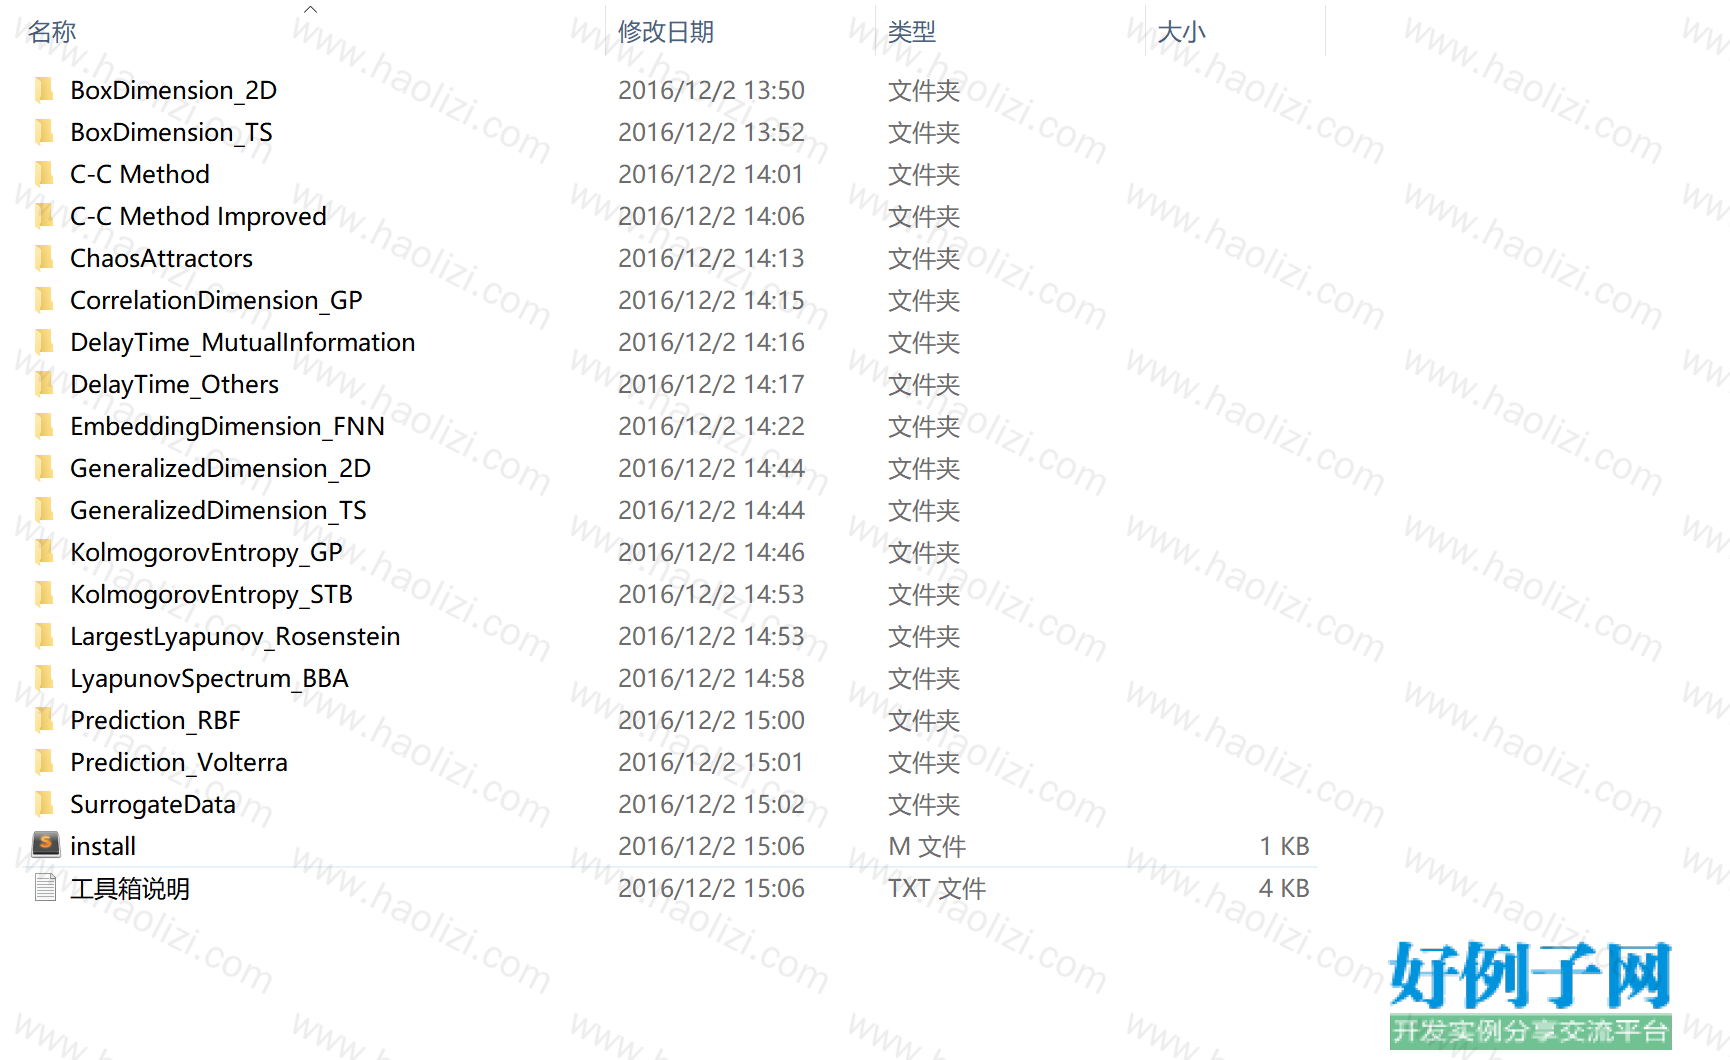Click the TXT 文件 type cell

click(x=937, y=889)
